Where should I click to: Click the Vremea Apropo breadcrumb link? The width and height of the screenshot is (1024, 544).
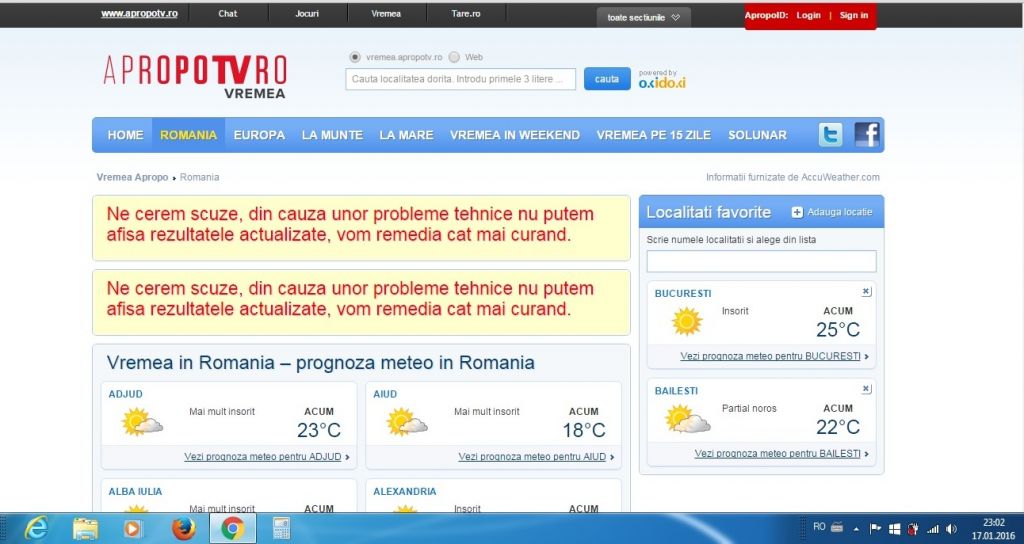(x=132, y=177)
